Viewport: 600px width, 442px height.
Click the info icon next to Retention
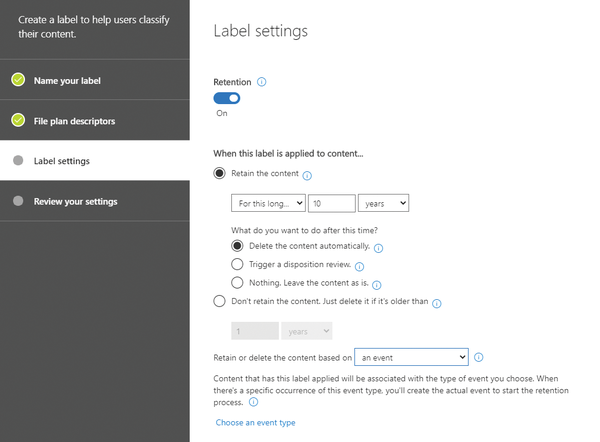261,82
